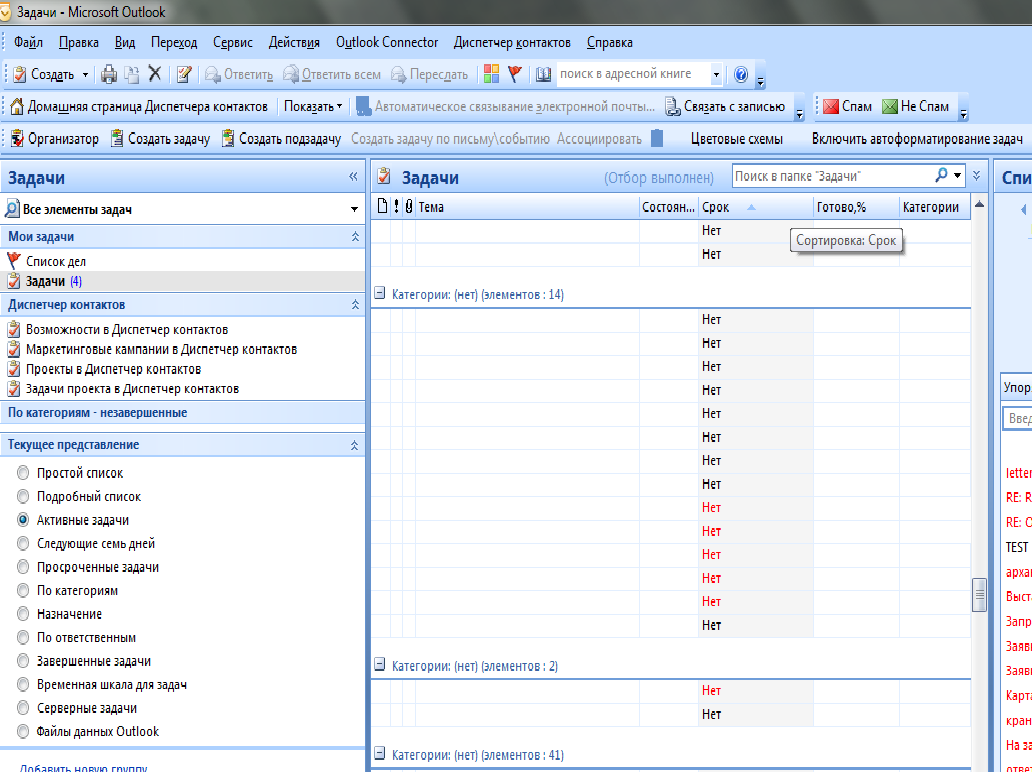Image resolution: width=1032 pixels, height=772 pixels.
Task: Click "Цветовые схемы" in the toolbar
Action: coord(737,139)
